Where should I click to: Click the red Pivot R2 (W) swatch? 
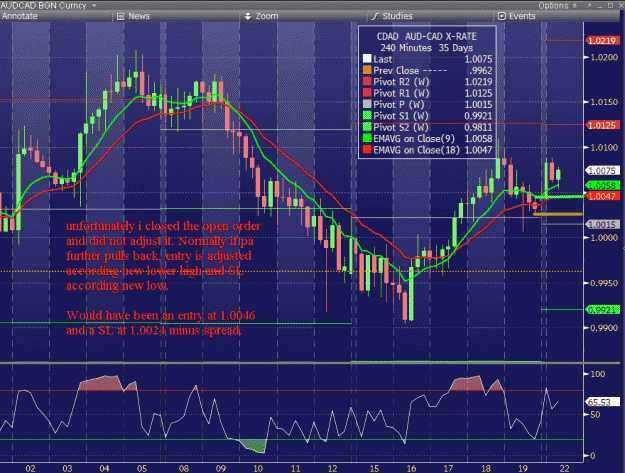pyautogui.click(x=367, y=82)
